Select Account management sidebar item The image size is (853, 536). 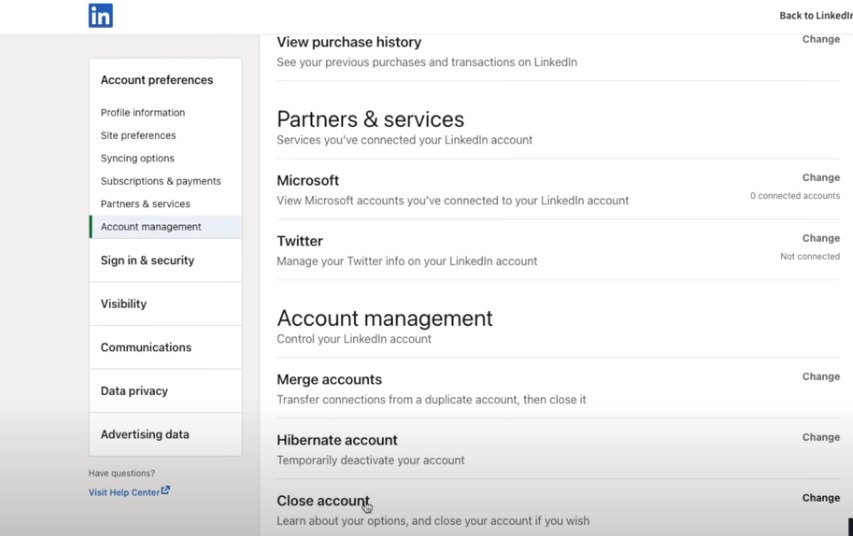[x=151, y=227]
